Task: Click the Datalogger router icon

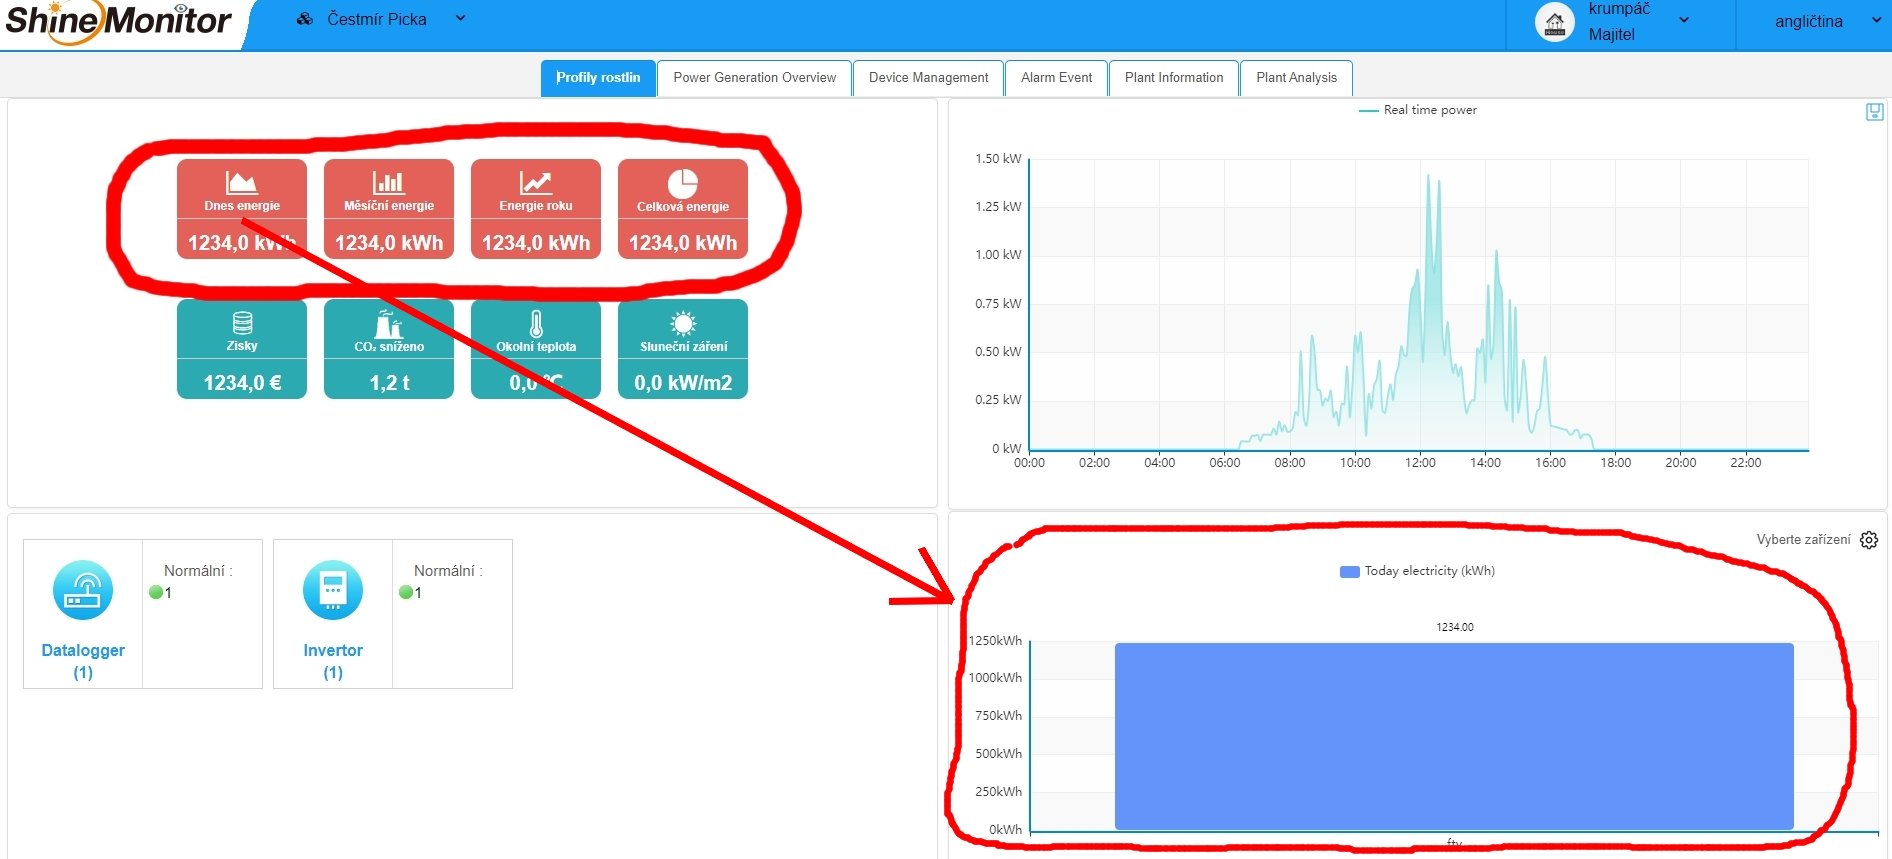Action: click(x=83, y=590)
